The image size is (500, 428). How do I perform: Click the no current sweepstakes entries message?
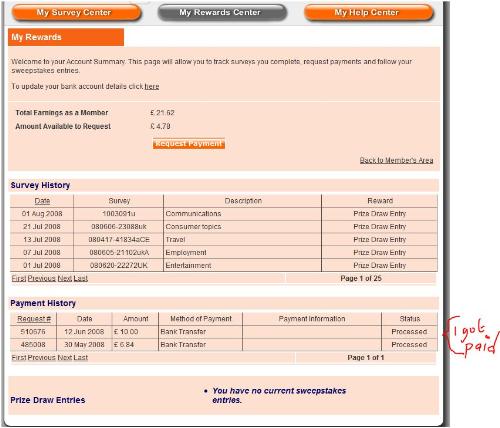[x=279, y=395]
